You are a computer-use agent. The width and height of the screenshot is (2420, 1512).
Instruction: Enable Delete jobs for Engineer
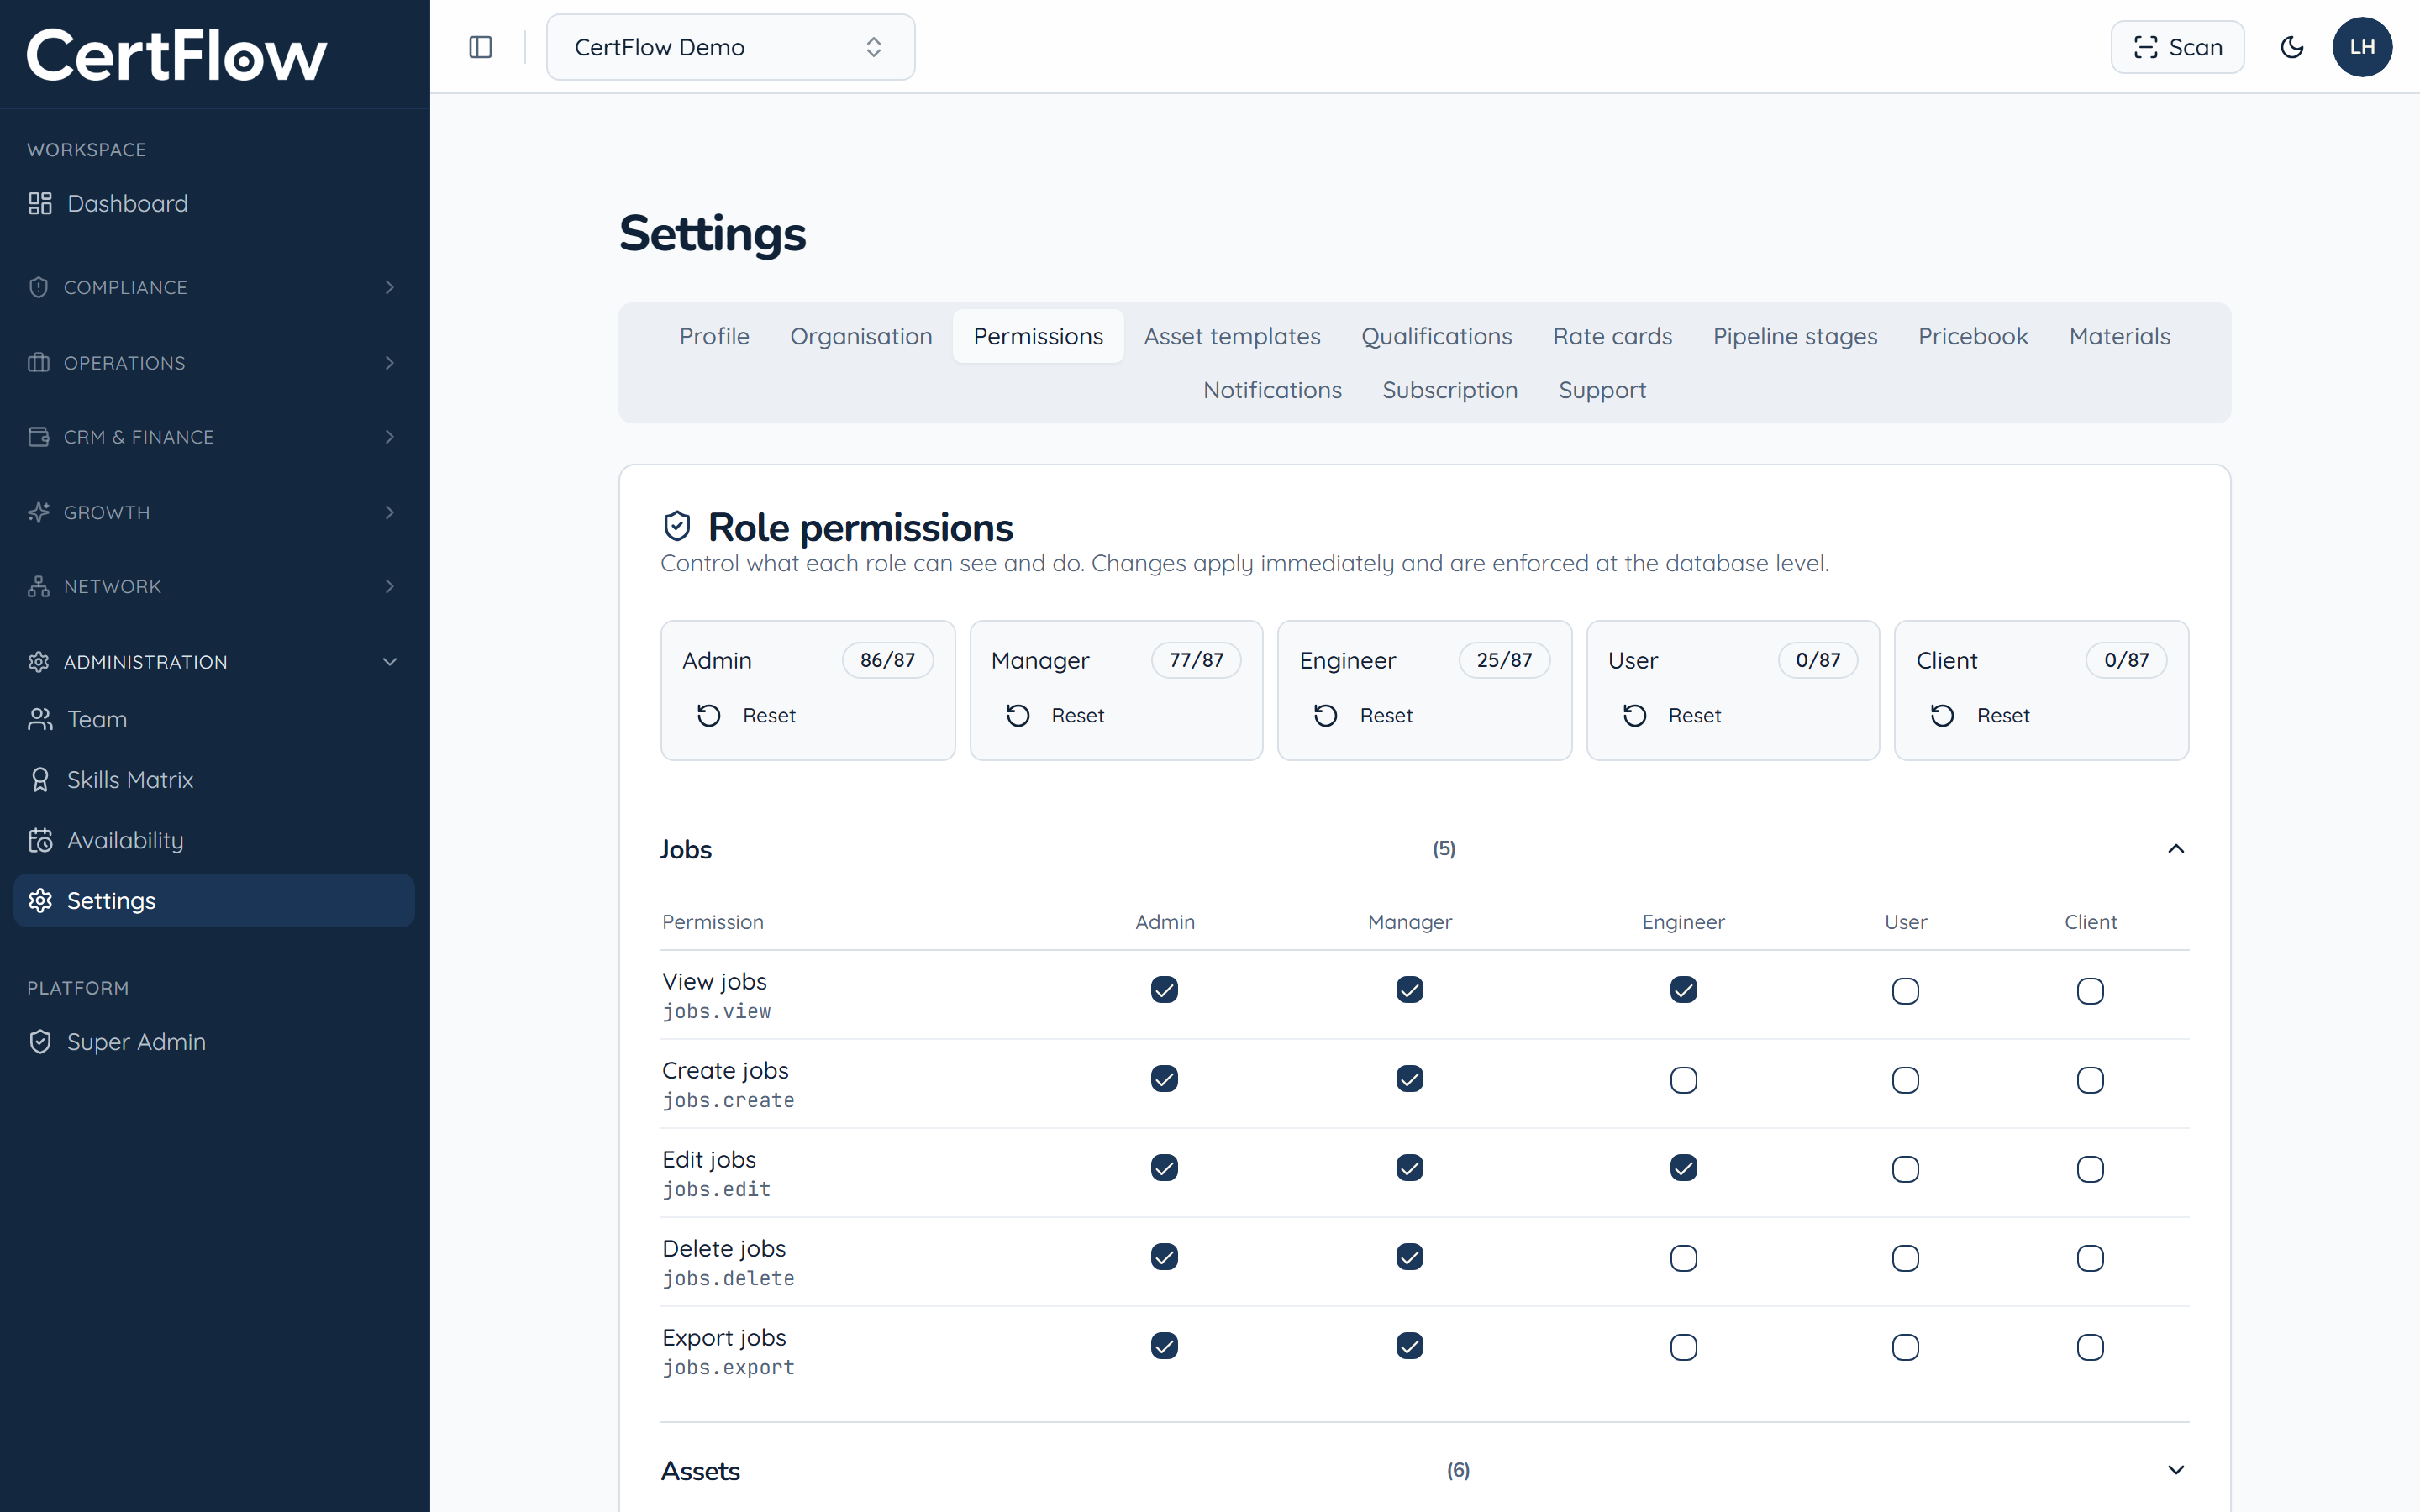pyautogui.click(x=1683, y=1258)
